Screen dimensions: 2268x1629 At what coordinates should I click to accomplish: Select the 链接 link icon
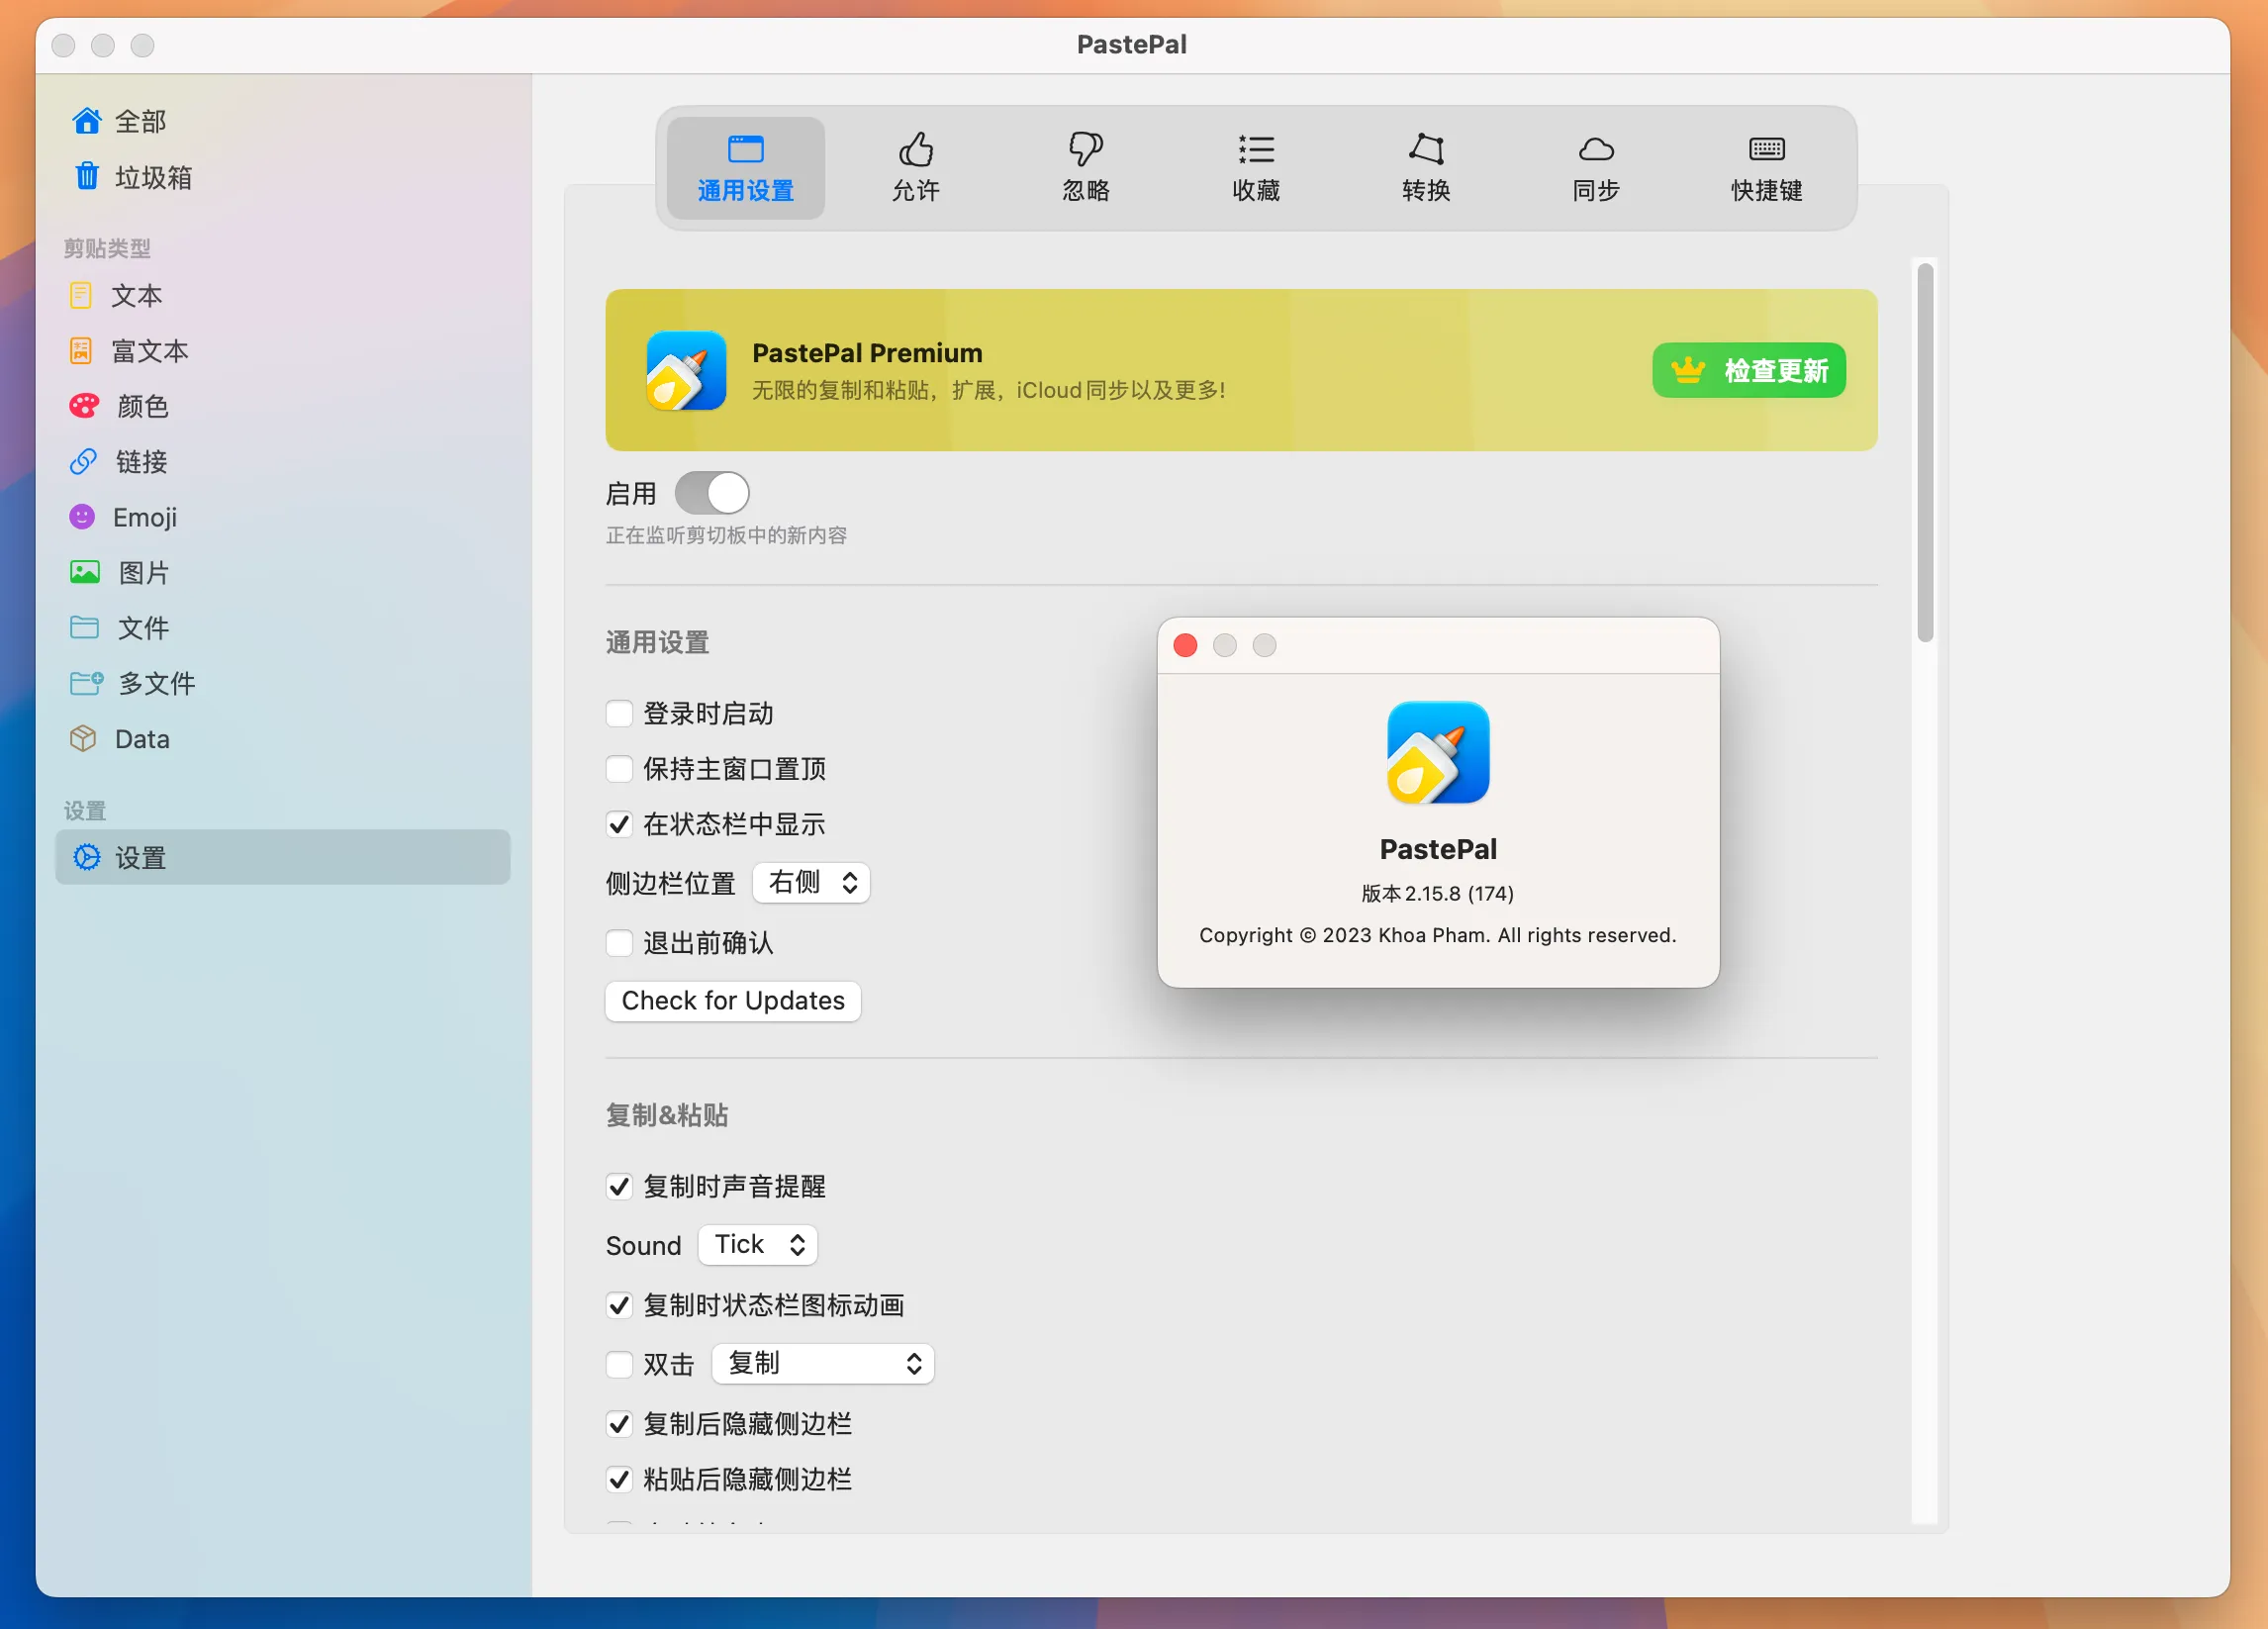click(83, 461)
